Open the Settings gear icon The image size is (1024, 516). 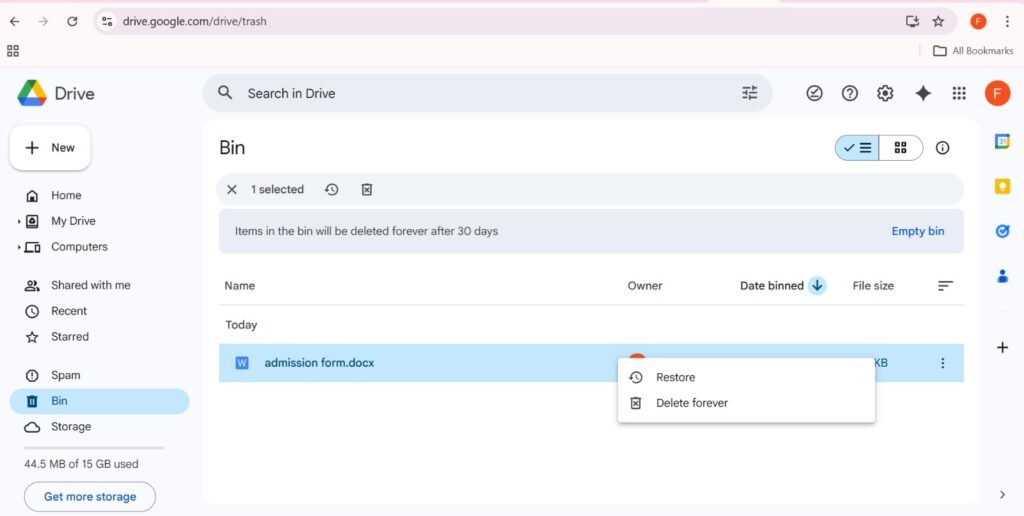(885, 93)
